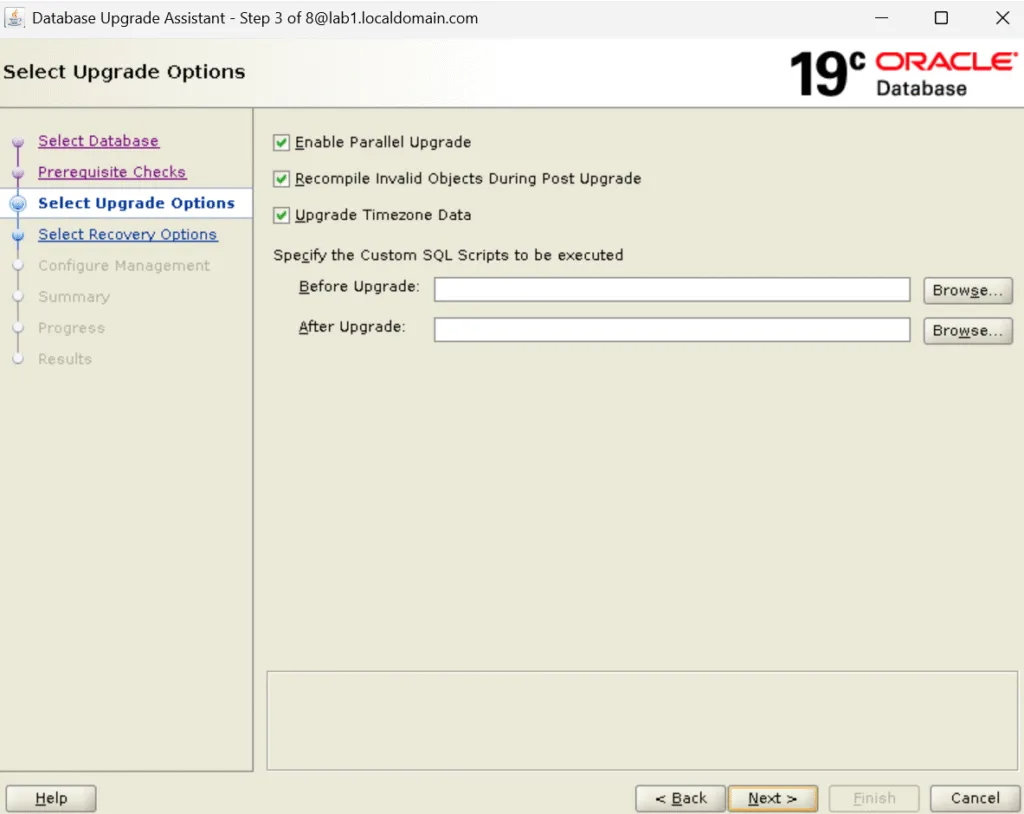Open the Help dialog
Viewport: 1024px width, 814px height.
[x=50, y=798]
